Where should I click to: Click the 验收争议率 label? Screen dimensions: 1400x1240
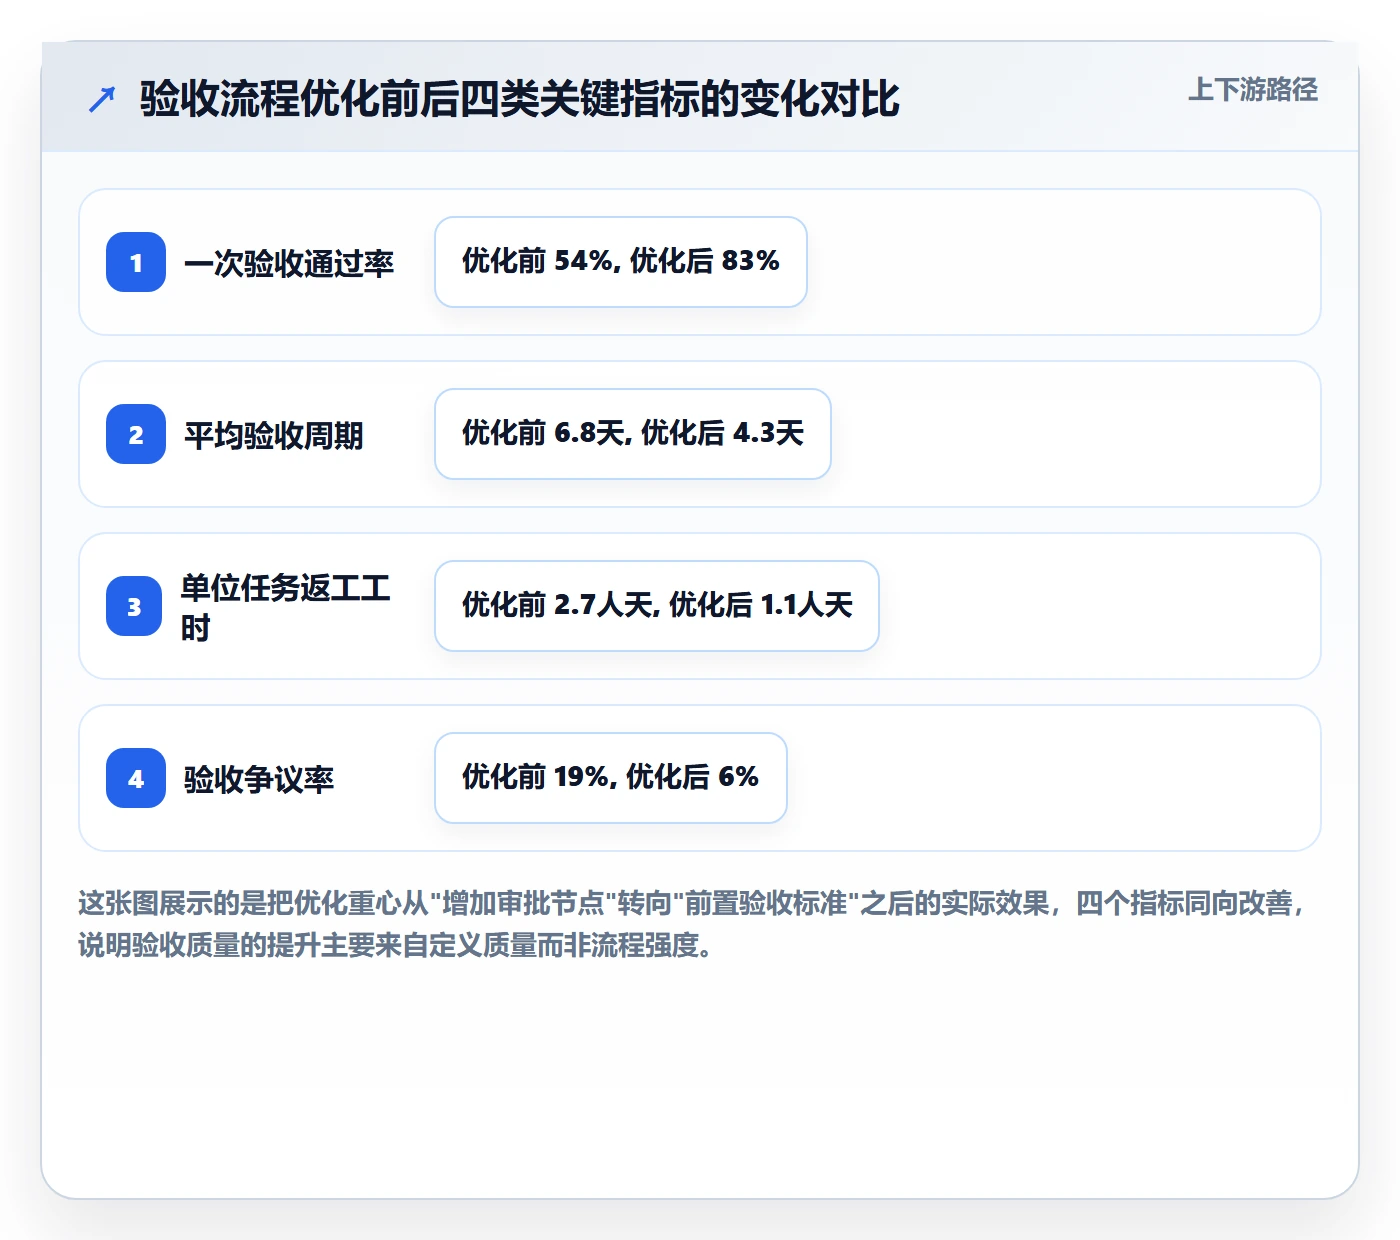pyautogui.click(x=259, y=779)
